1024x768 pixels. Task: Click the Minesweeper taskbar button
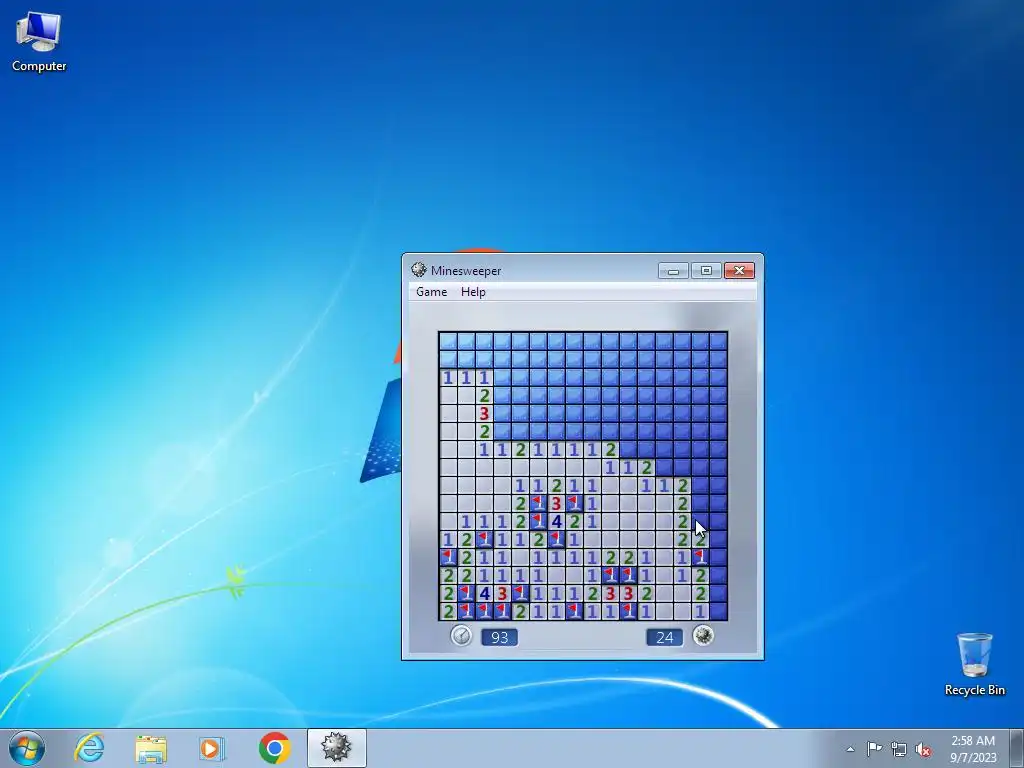click(x=336, y=748)
